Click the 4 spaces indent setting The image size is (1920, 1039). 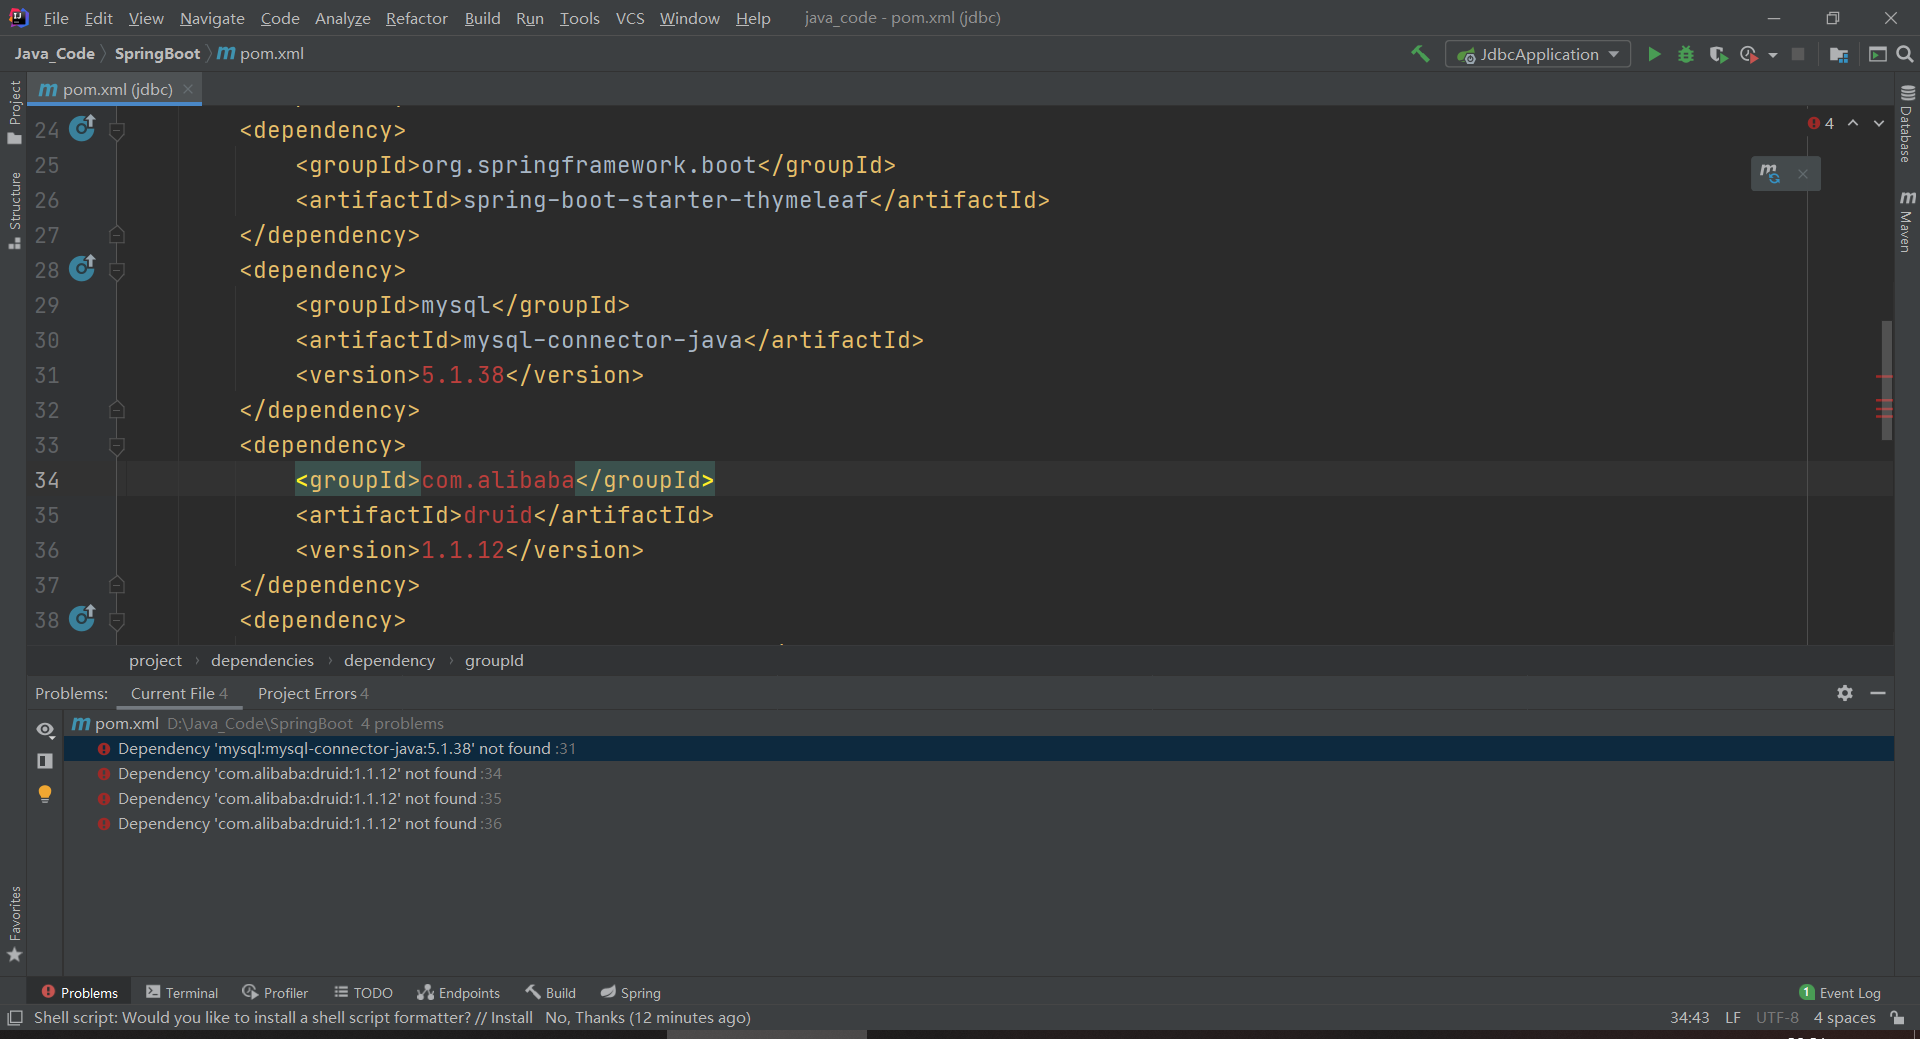[1844, 1017]
